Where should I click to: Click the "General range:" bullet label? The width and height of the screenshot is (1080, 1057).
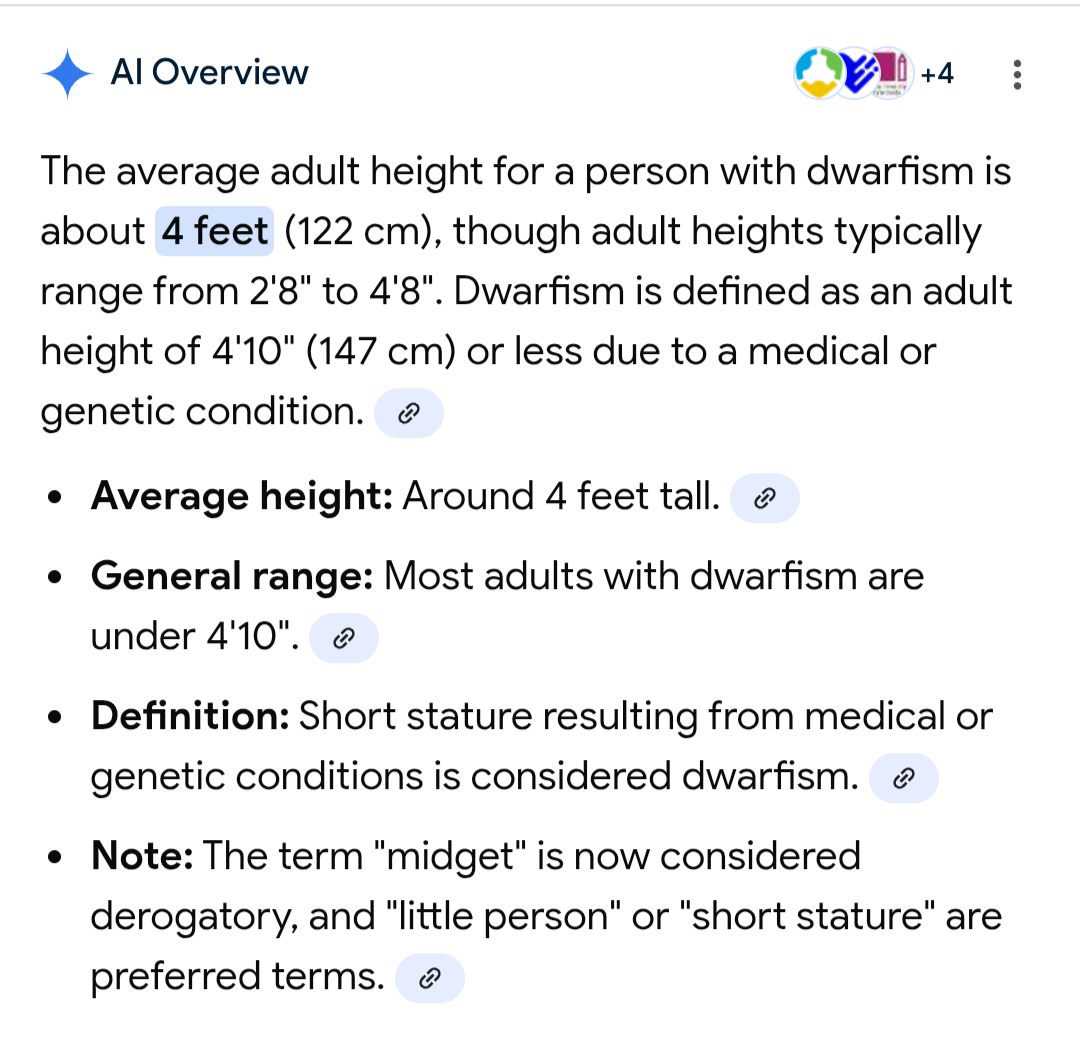pos(232,576)
